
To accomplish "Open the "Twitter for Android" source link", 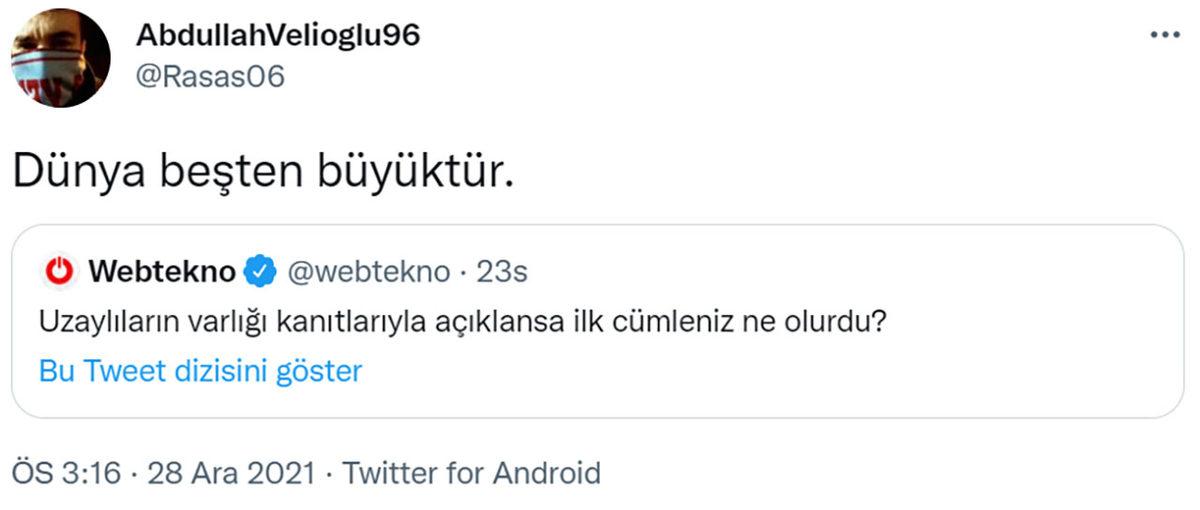I will [x=471, y=472].
